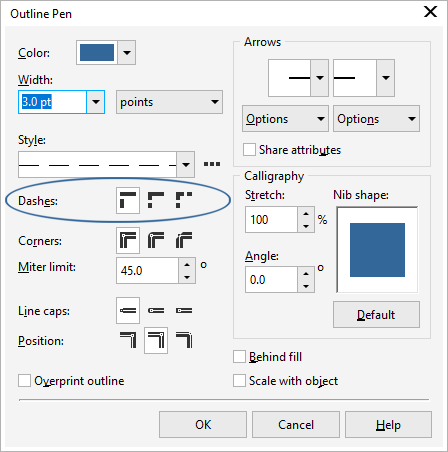Expand the line Style dropdown
The height and width of the screenshot is (452, 448).
tap(186, 164)
